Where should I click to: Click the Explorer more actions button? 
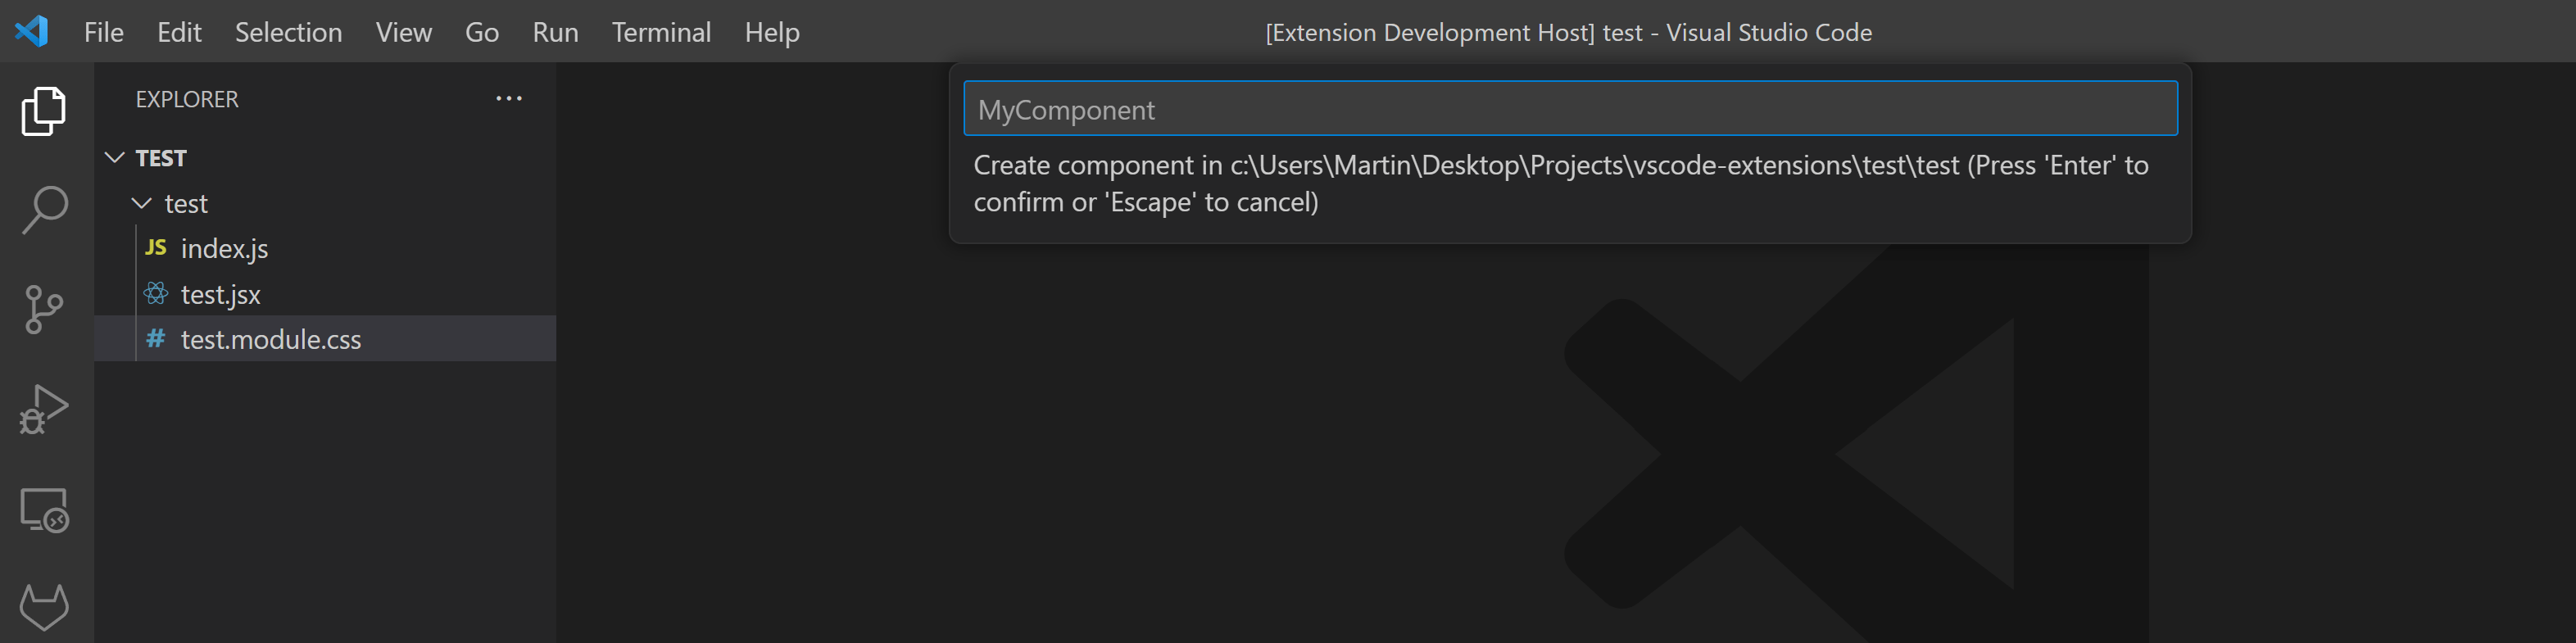tap(509, 97)
